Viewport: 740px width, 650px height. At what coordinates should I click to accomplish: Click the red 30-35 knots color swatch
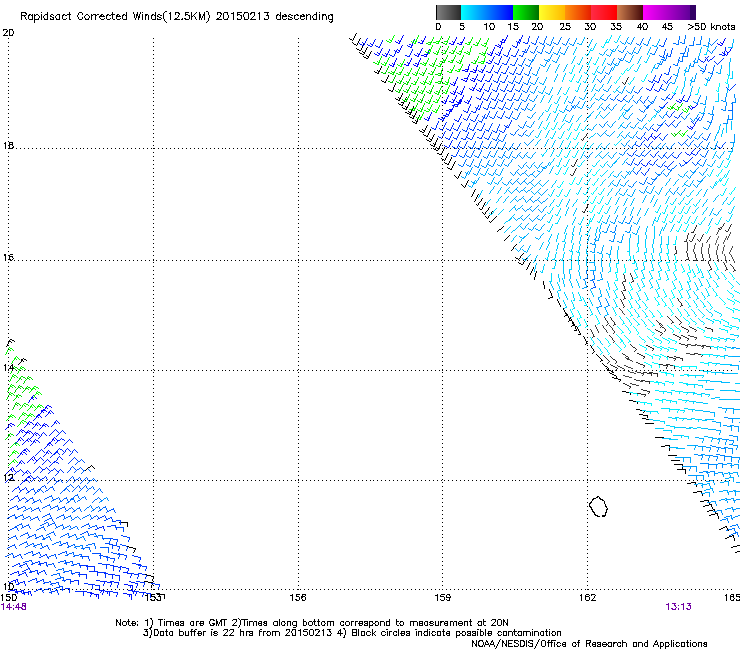coord(604,12)
